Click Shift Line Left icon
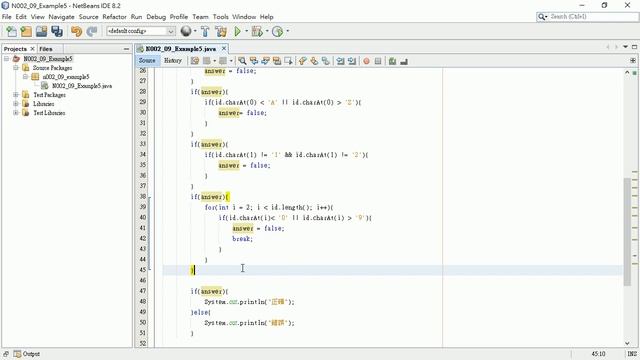This screenshot has width=640, height=360. (340, 61)
